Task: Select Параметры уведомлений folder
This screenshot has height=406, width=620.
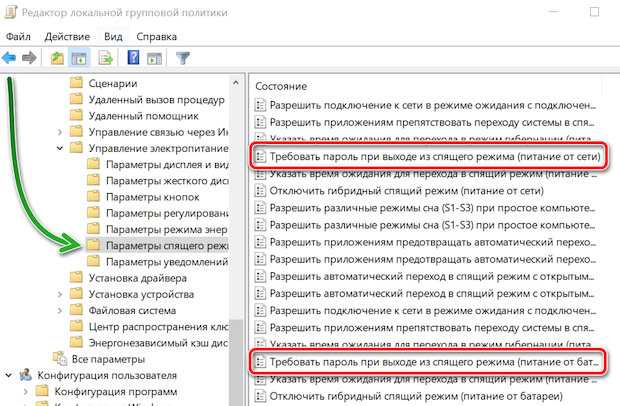Action: click(167, 262)
